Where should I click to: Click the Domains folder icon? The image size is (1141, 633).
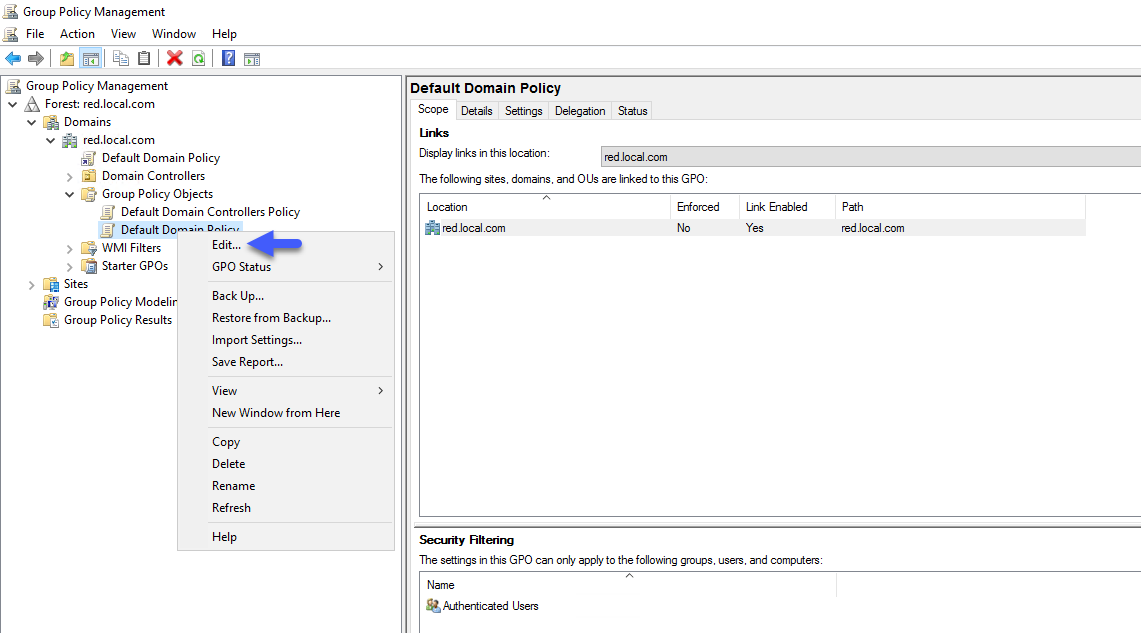pos(51,122)
